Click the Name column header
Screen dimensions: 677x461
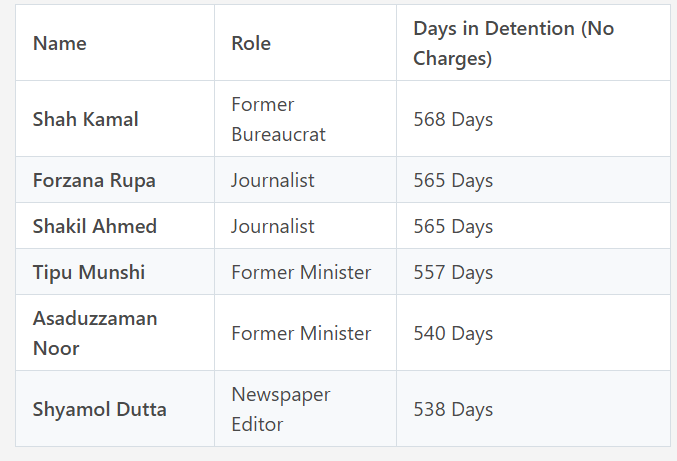point(60,43)
